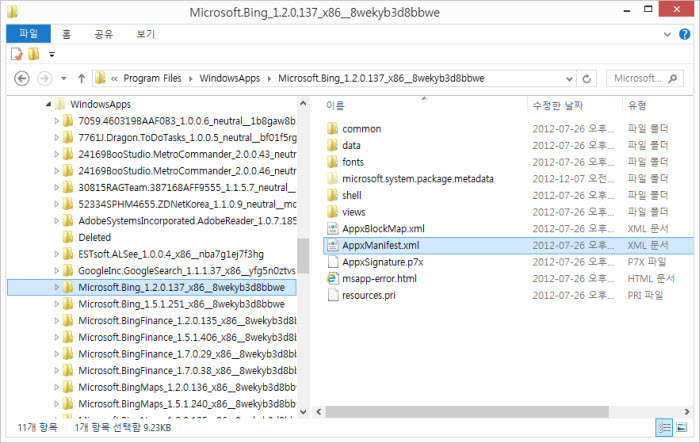
Task: Click WindowsApps in the address path
Action: pyautogui.click(x=229, y=78)
